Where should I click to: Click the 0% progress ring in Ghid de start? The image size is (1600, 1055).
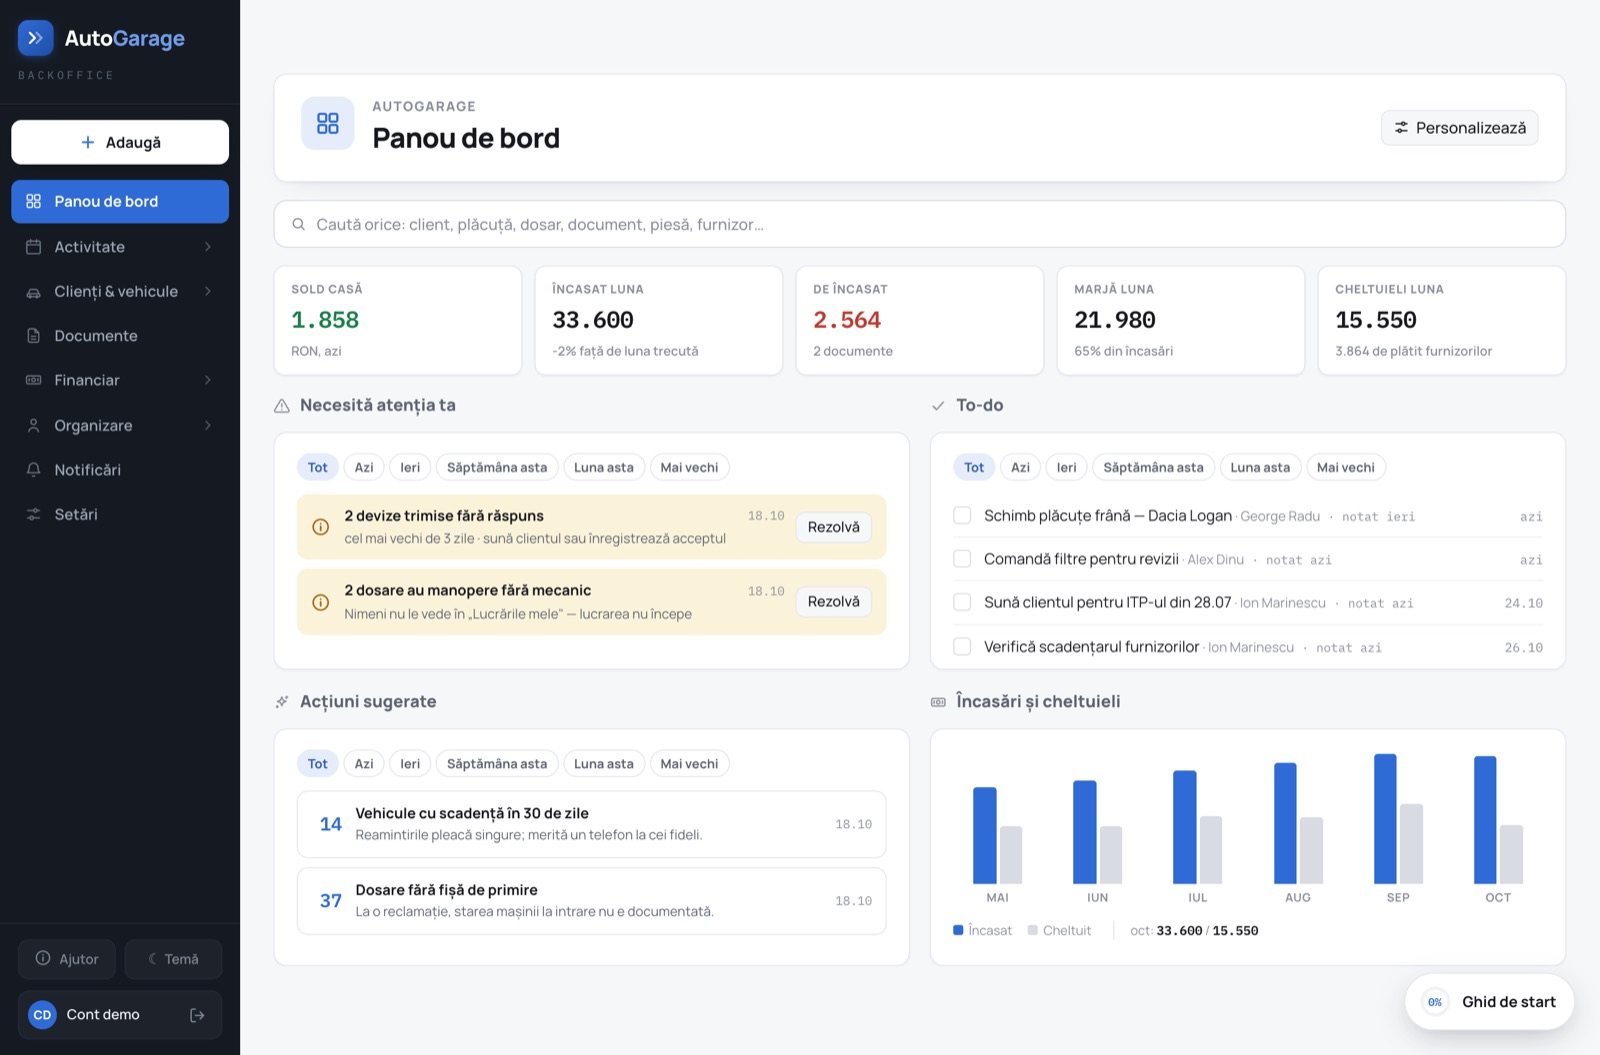click(1435, 1002)
